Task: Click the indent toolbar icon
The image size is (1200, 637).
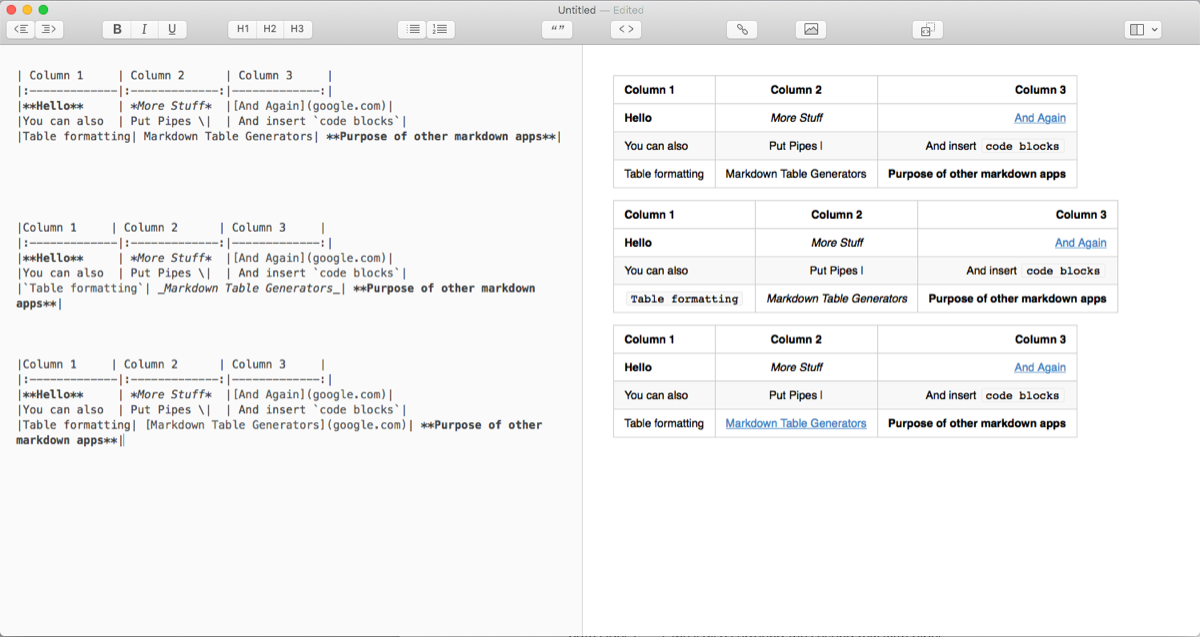Action: 49,29
